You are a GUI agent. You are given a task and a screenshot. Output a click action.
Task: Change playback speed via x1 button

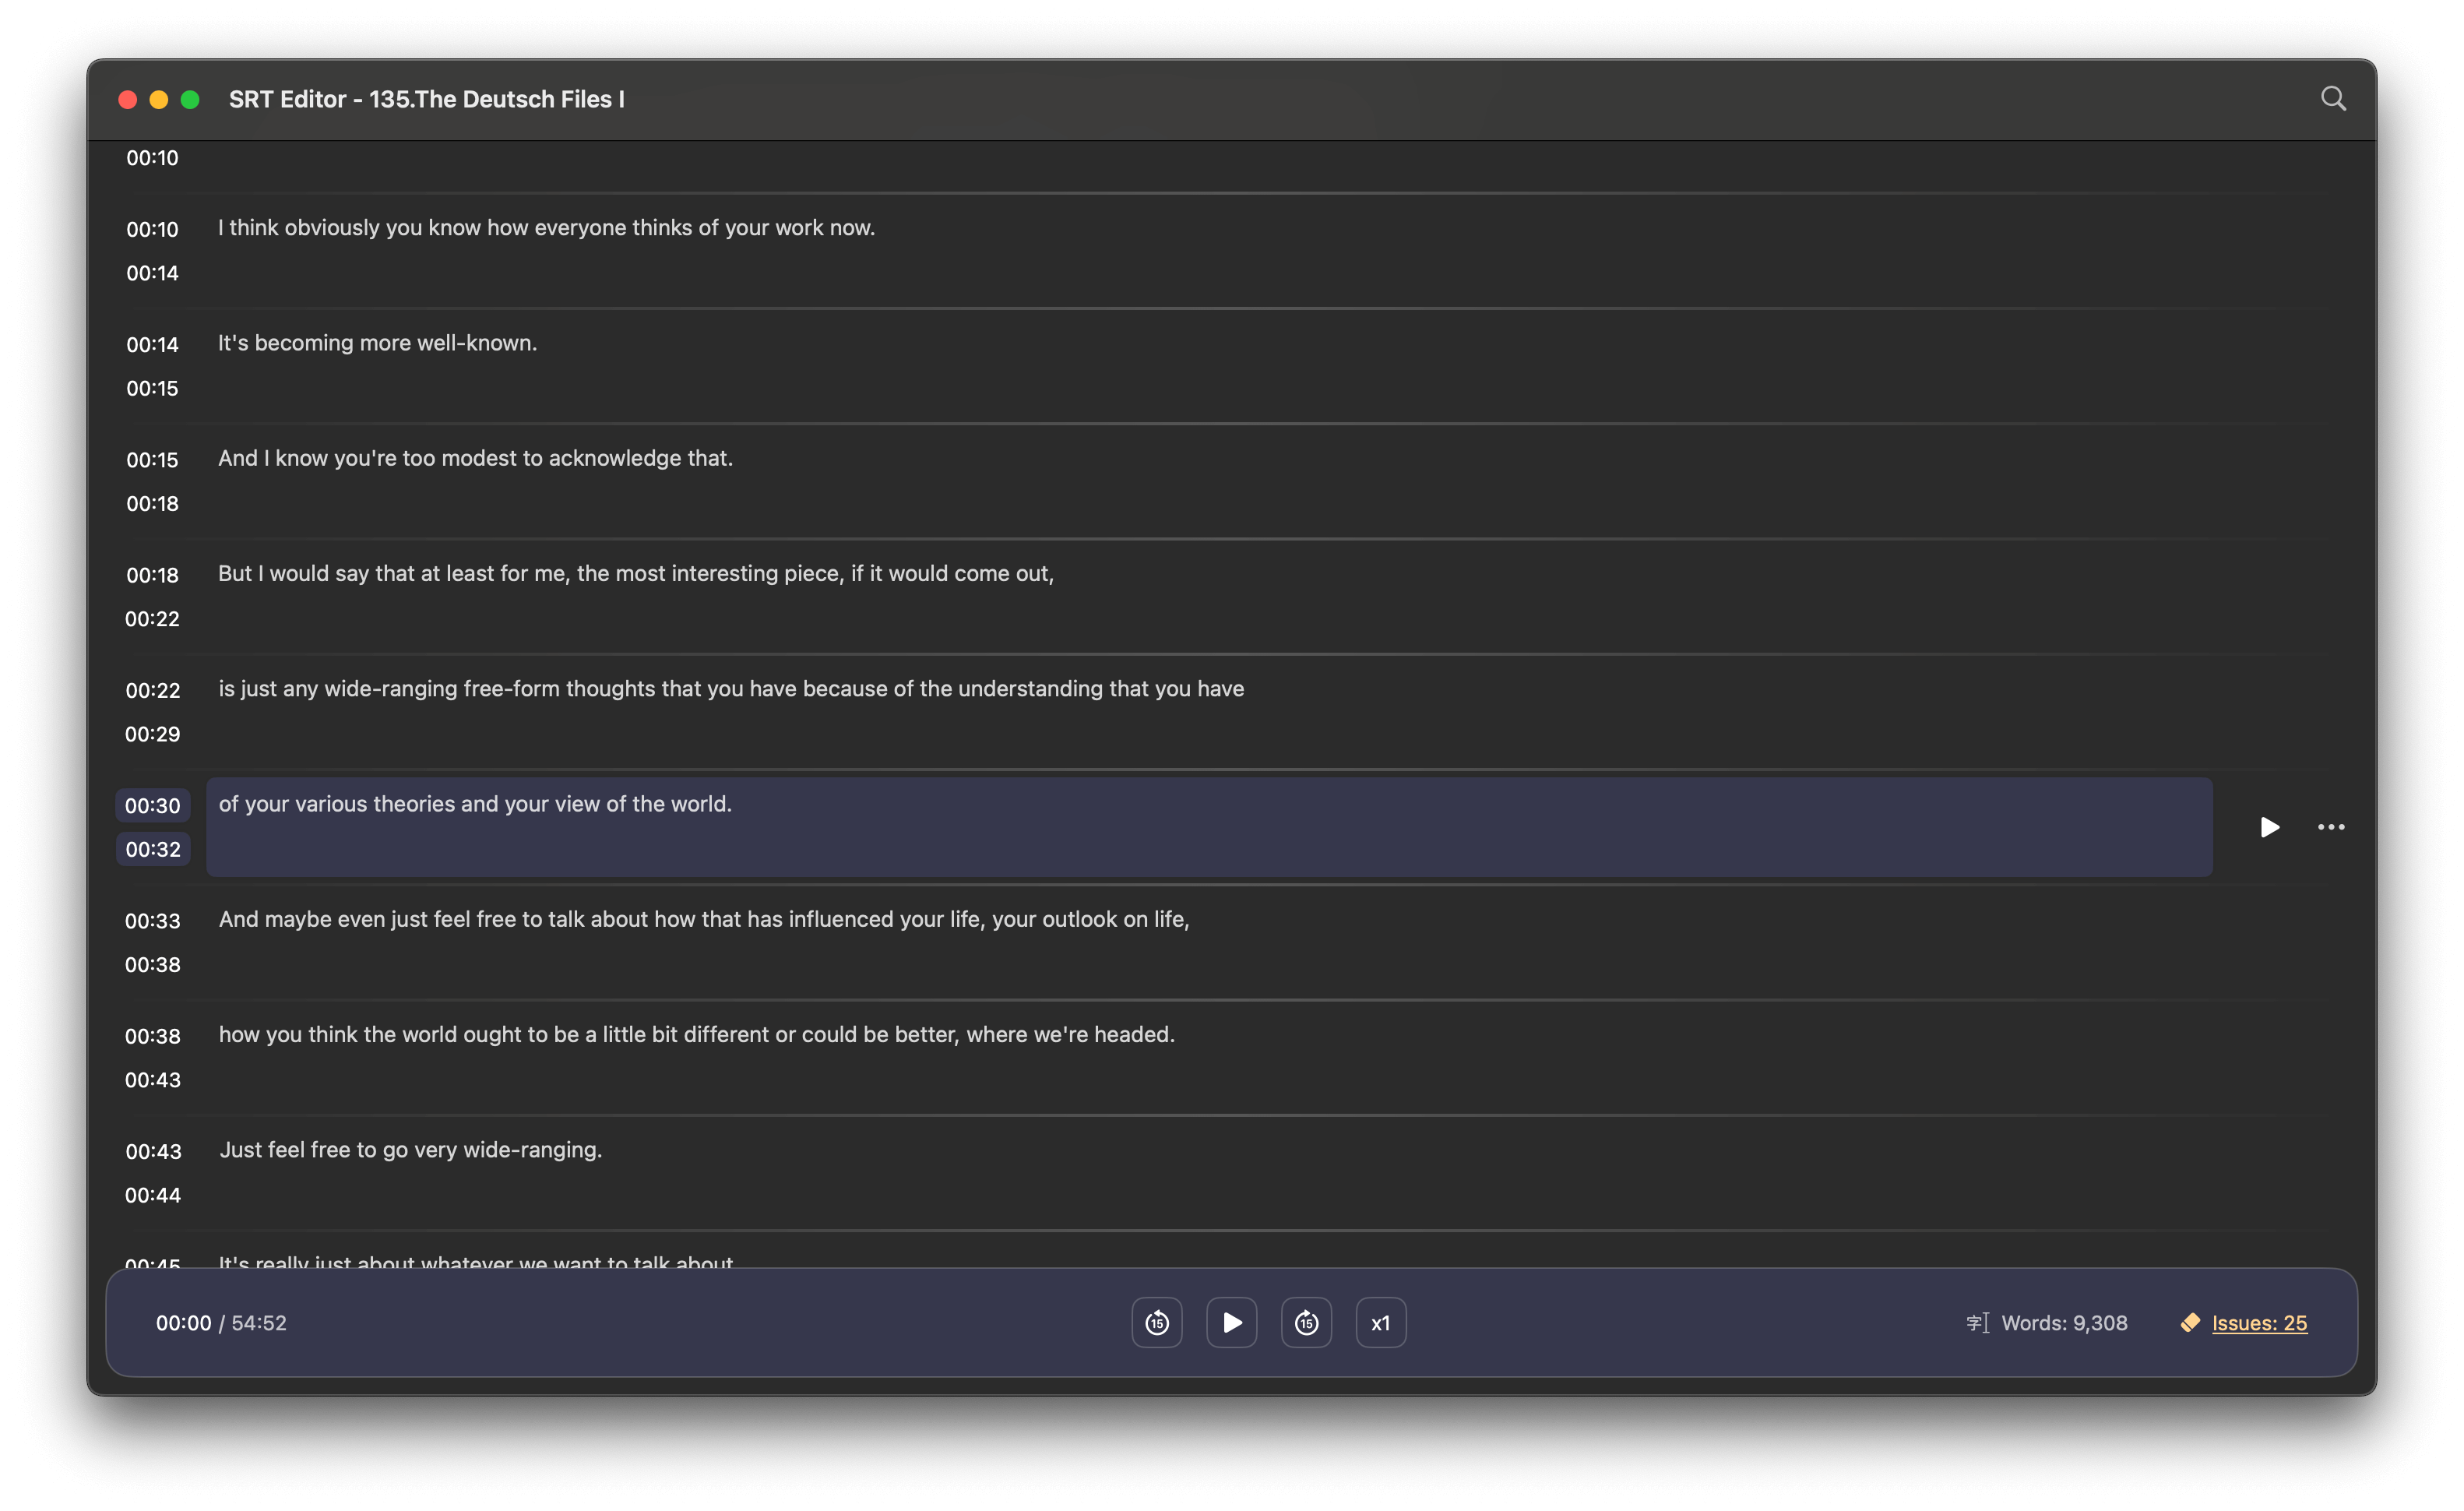click(x=1381, y=1322)
